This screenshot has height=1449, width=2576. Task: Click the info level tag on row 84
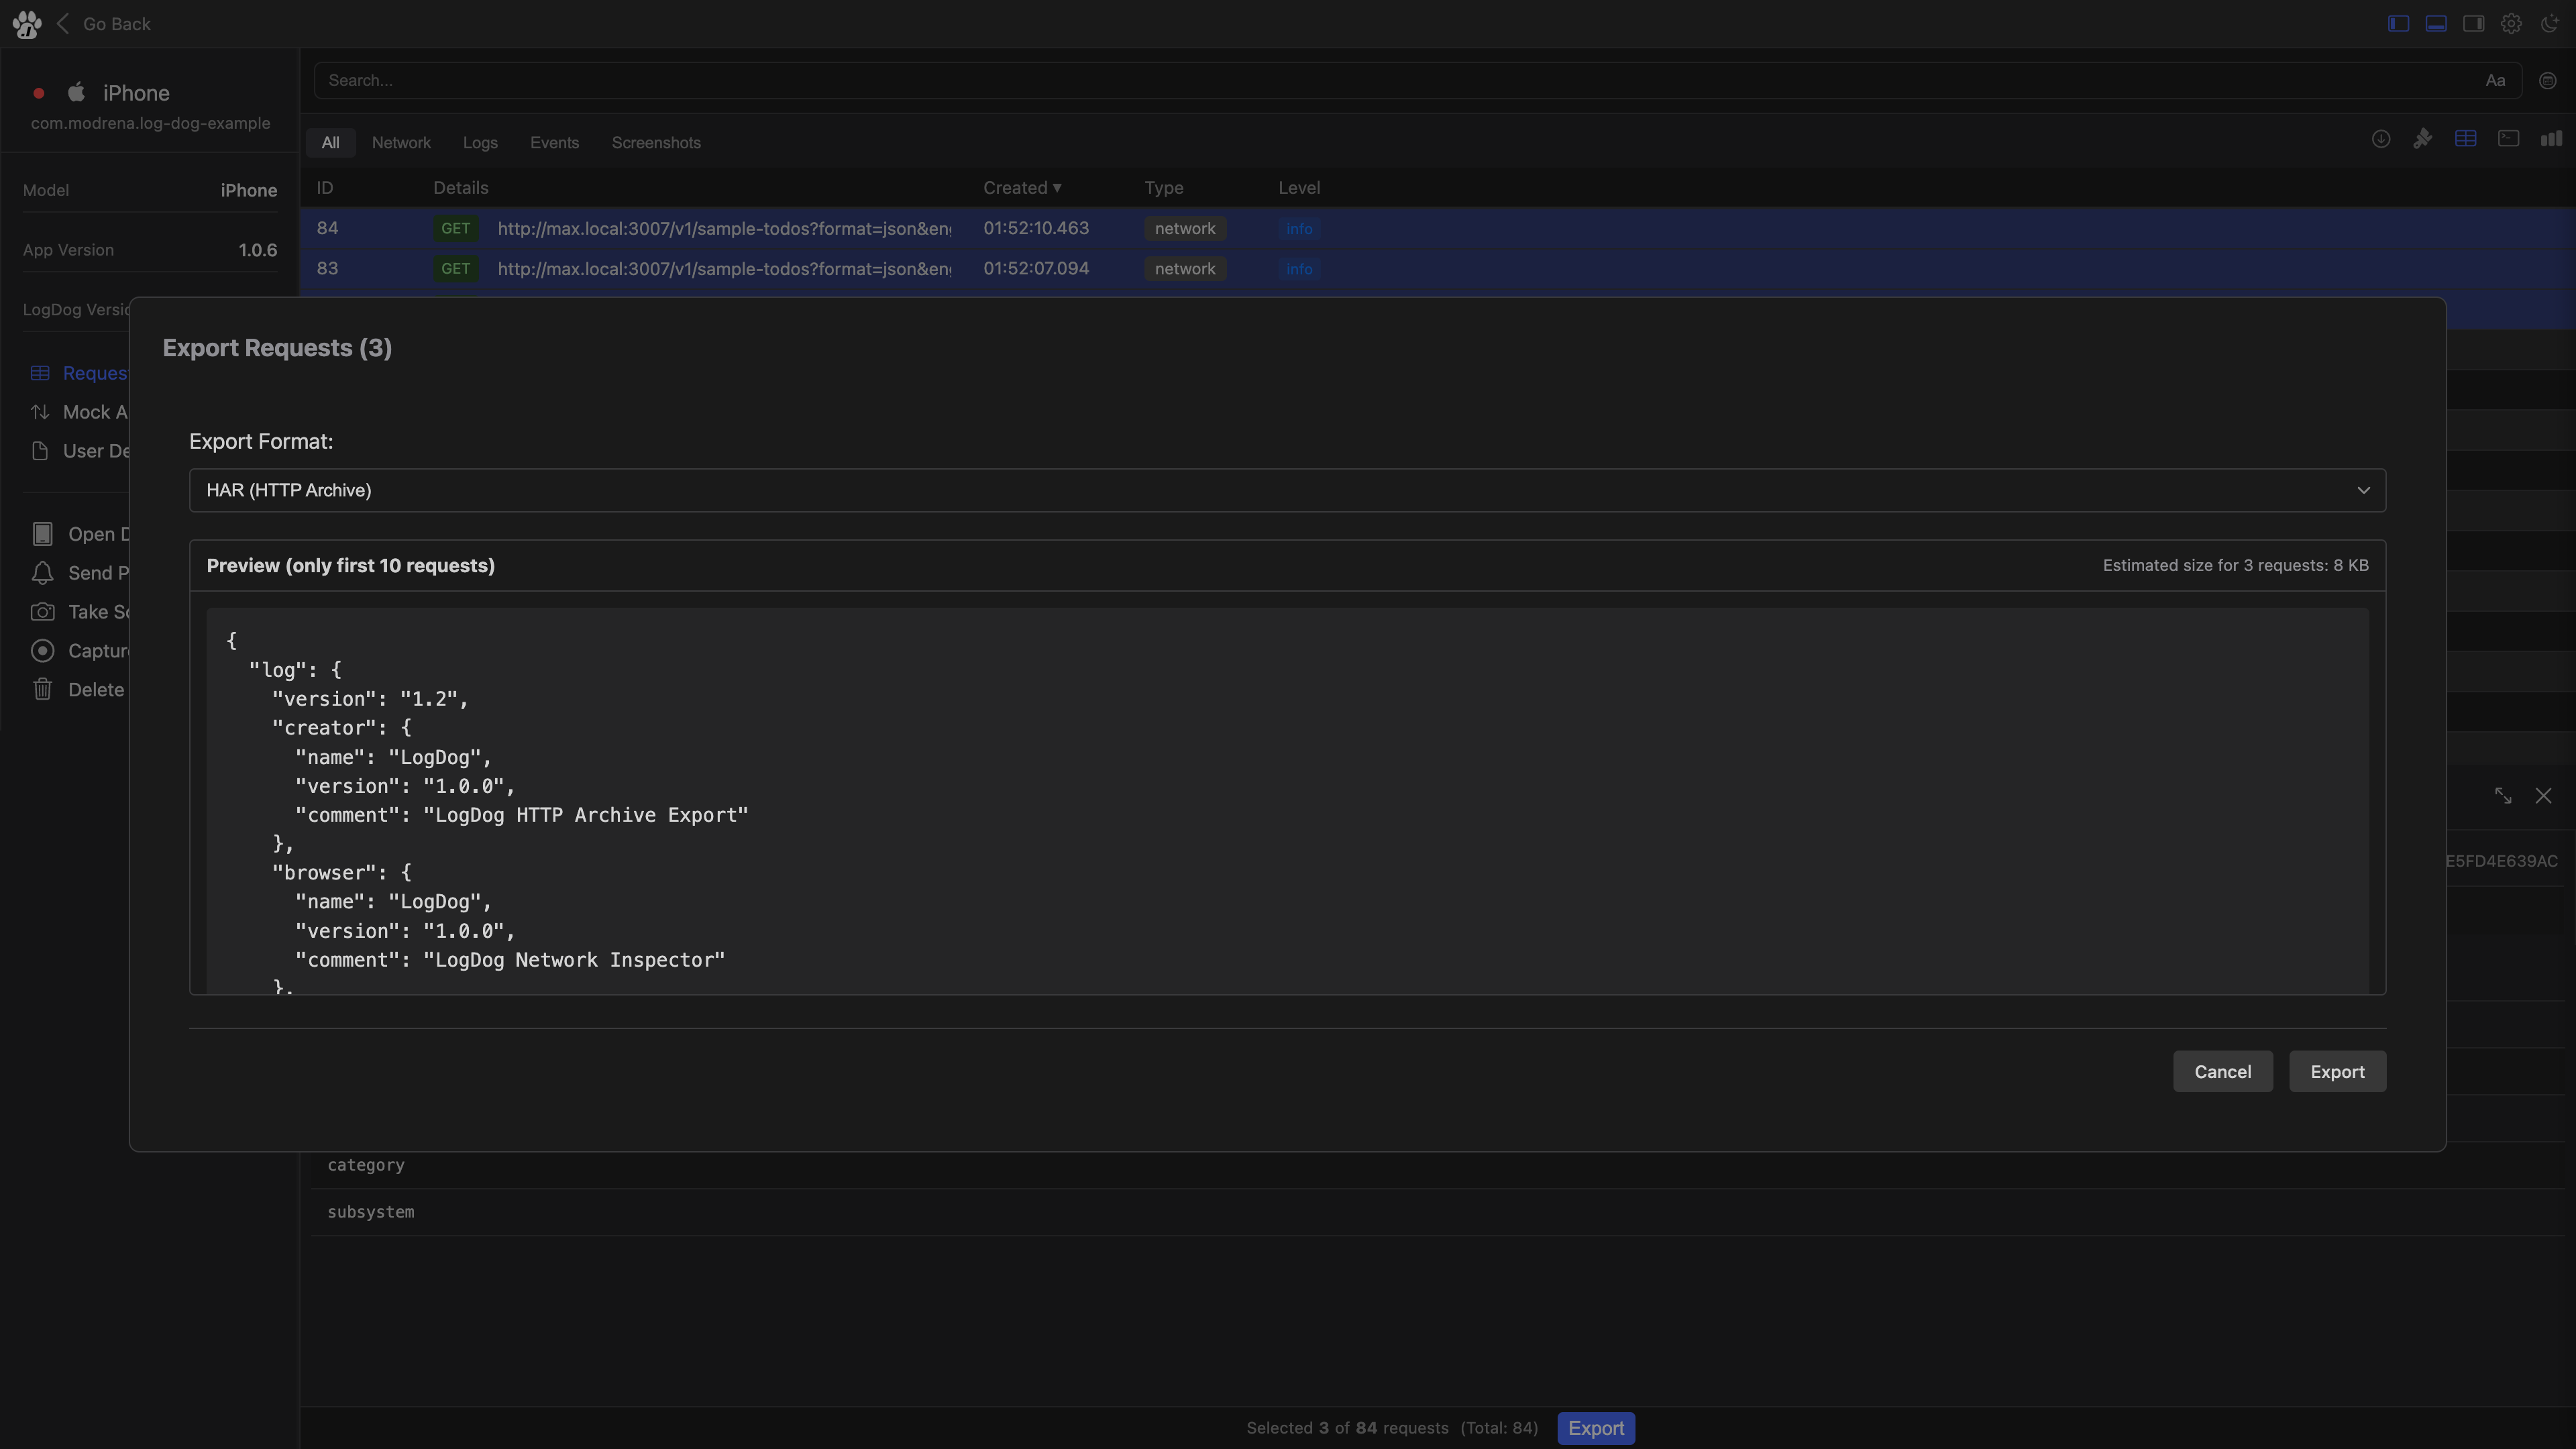pos(1299,229)
